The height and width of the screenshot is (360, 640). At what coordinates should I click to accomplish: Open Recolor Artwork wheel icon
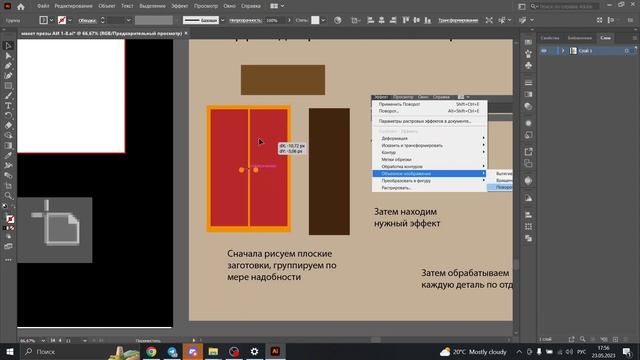tap(338, 20)
